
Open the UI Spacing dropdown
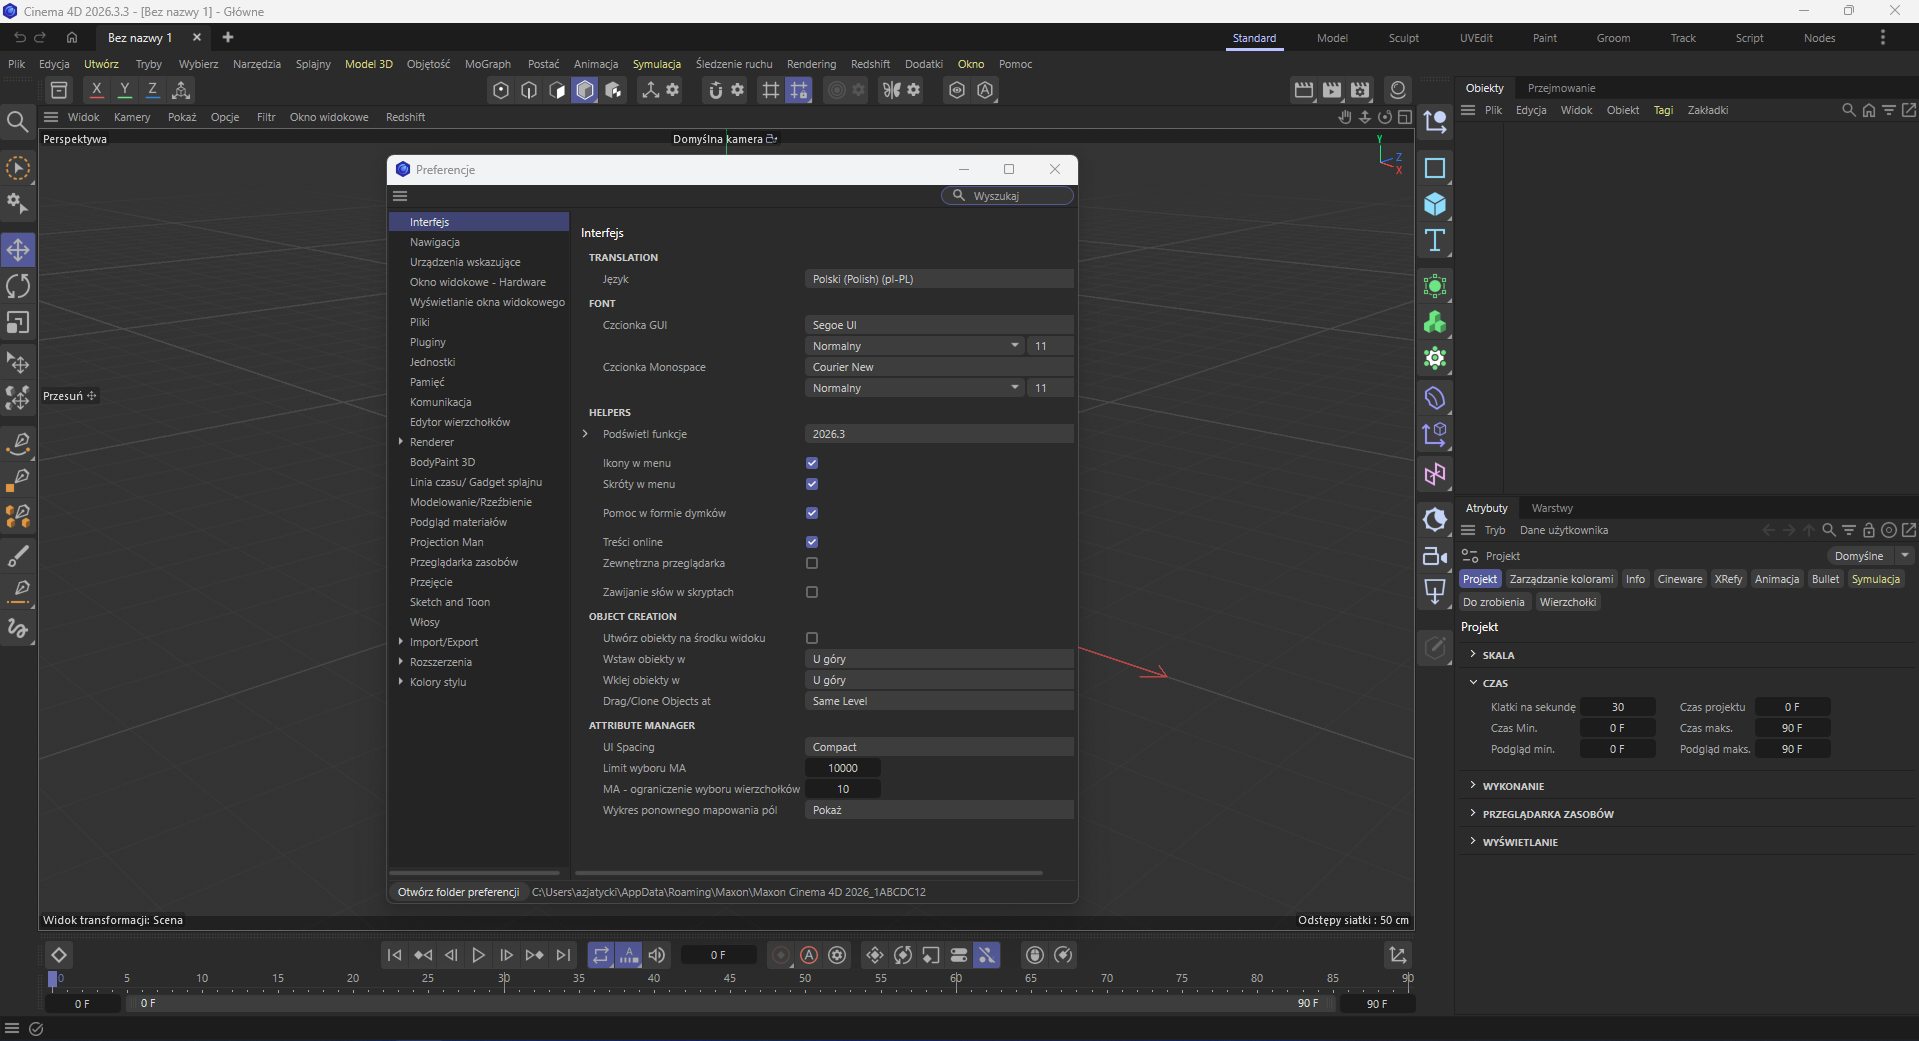[939, 747]
